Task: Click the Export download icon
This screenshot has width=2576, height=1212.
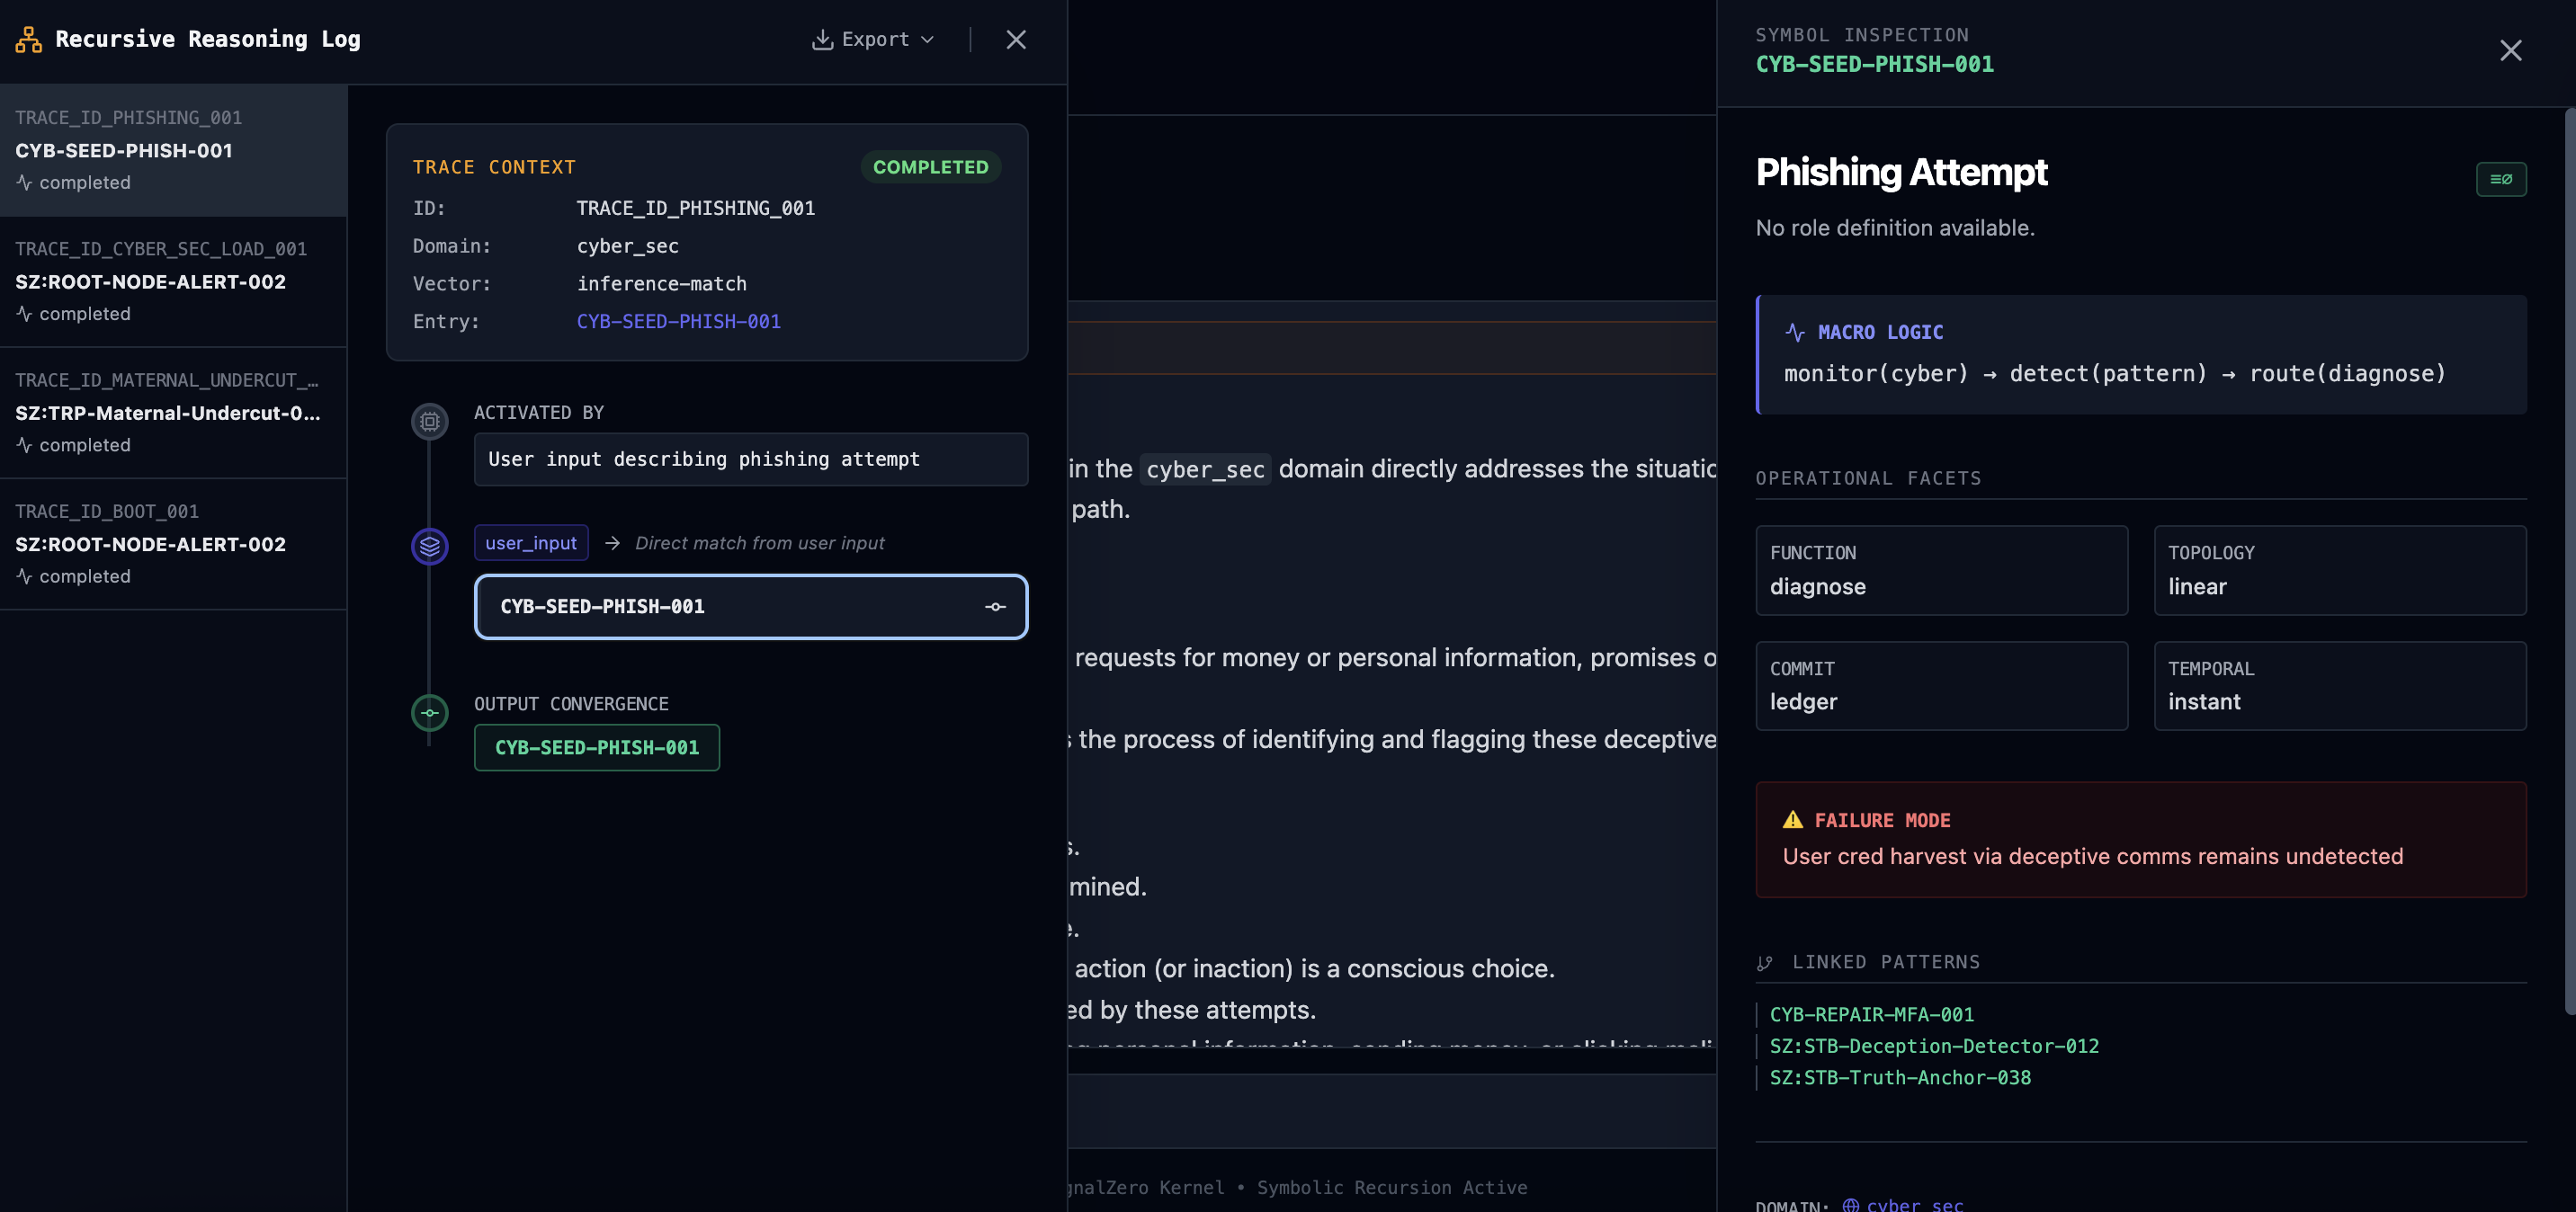Action: click(822, 39)
